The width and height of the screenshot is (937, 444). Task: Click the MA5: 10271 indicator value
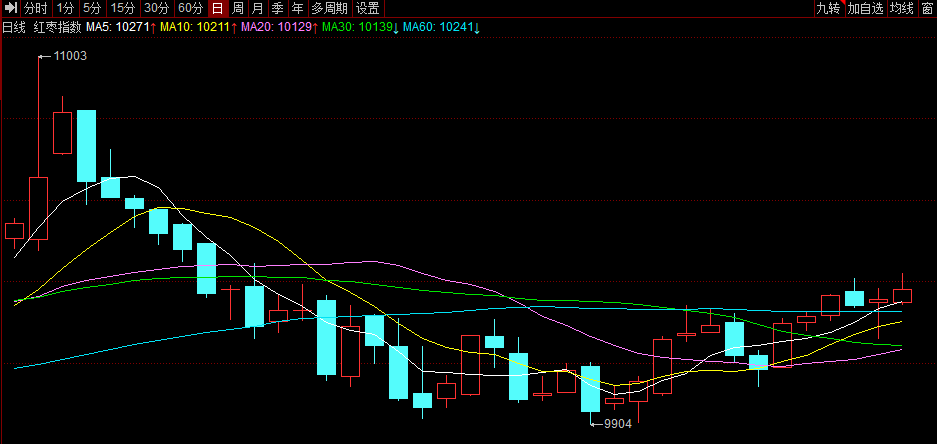[x=121, y=27]
